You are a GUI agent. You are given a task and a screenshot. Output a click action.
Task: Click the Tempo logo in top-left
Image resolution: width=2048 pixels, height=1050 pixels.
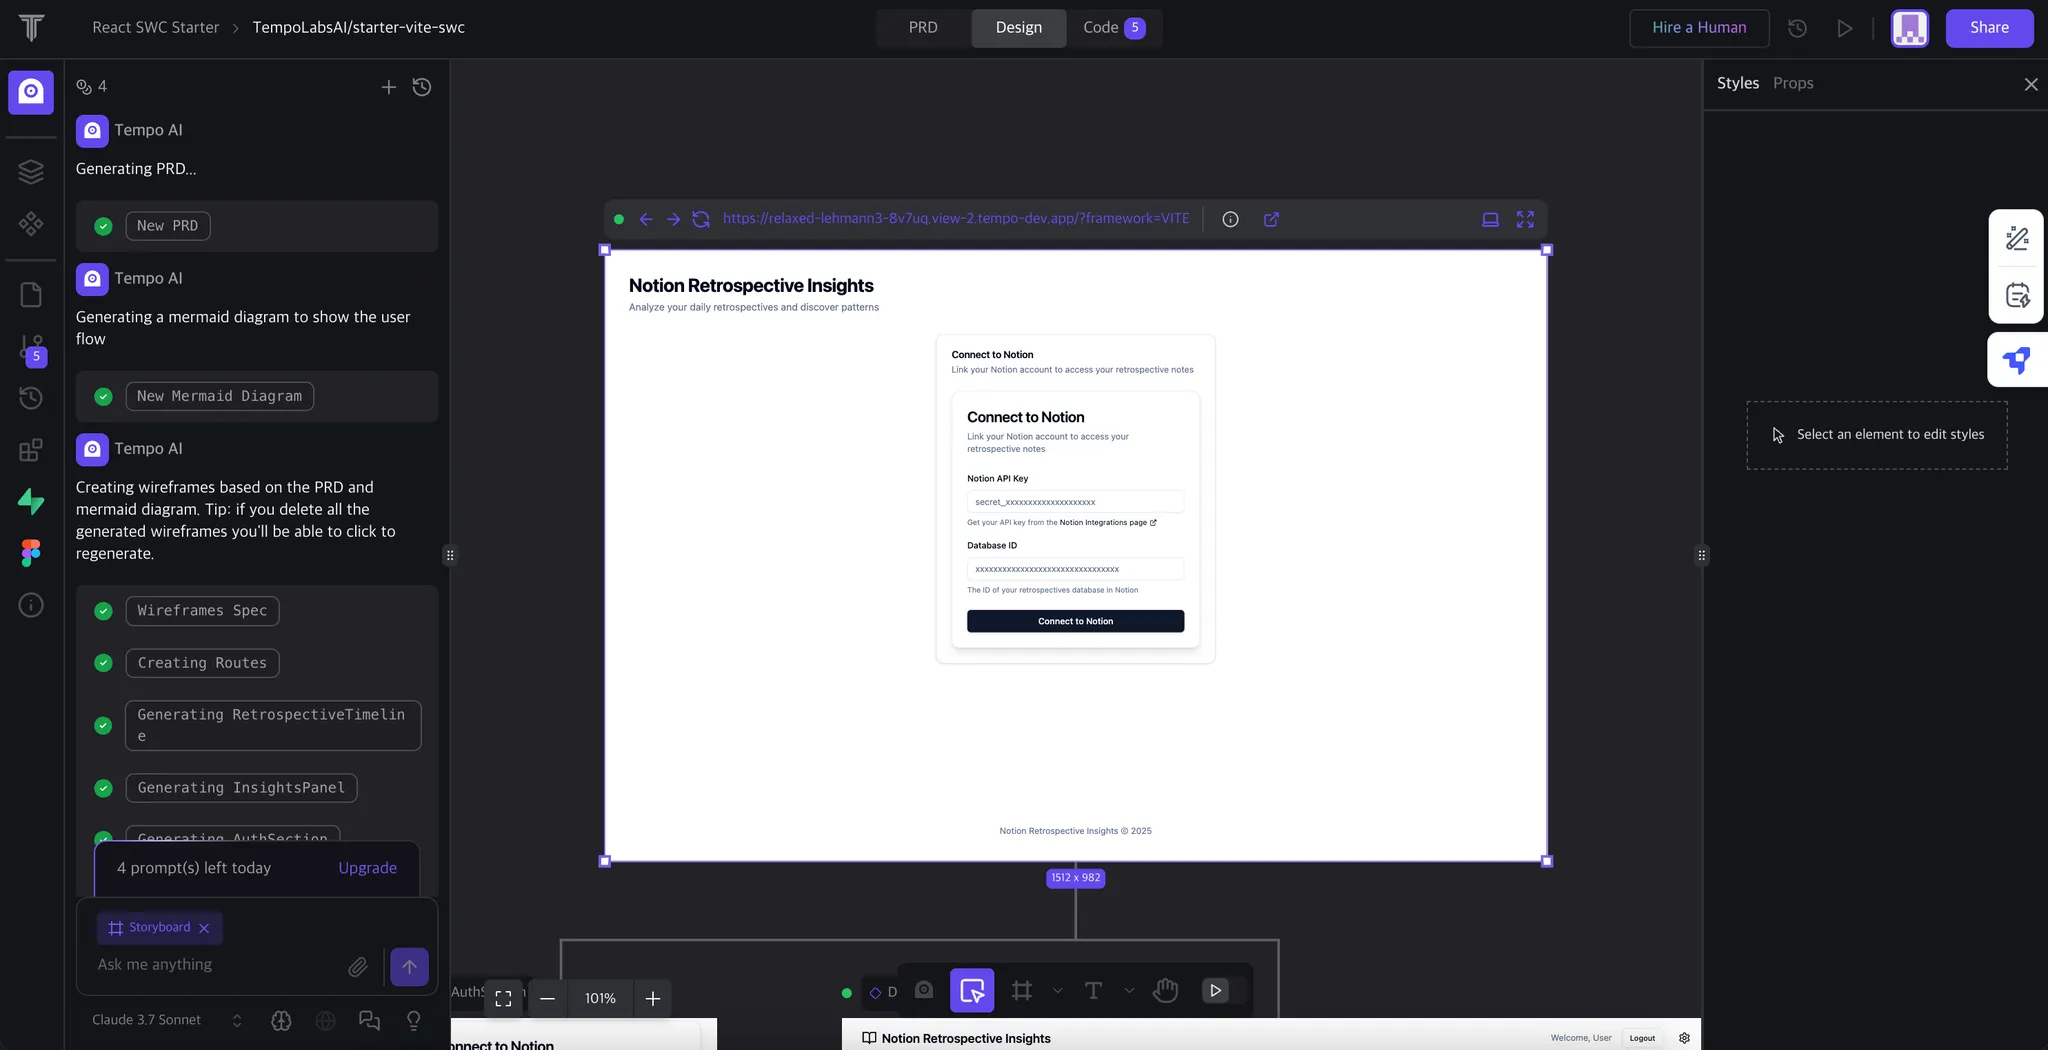[31, 28]
